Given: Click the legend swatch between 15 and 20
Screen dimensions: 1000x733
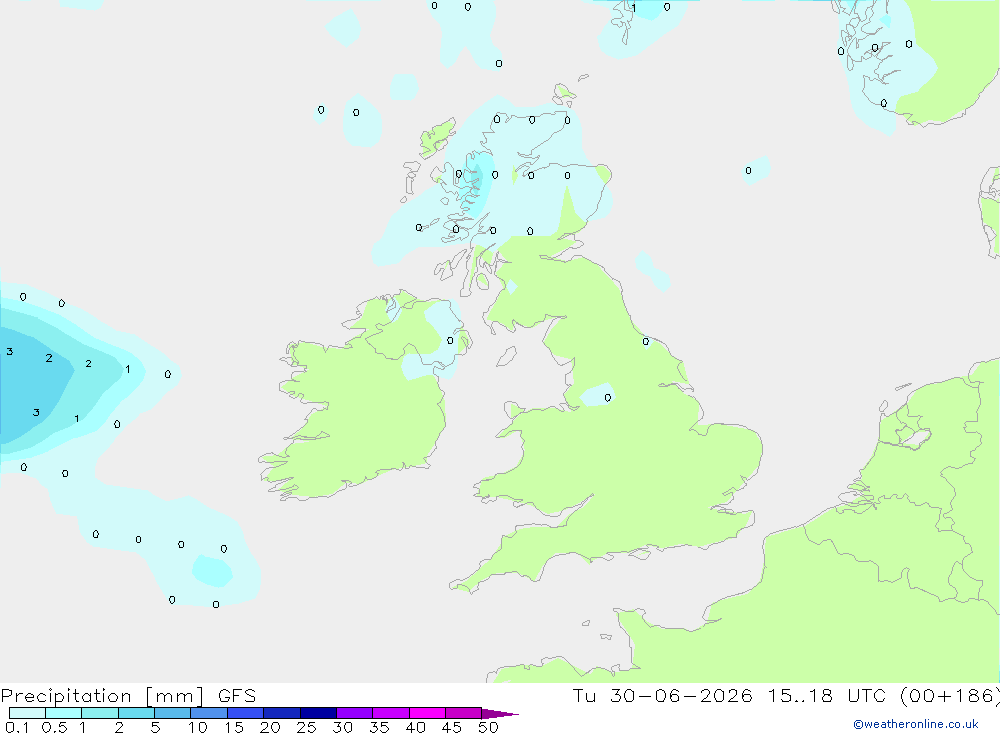Looking at the screenshot, I should coord(246,713).
